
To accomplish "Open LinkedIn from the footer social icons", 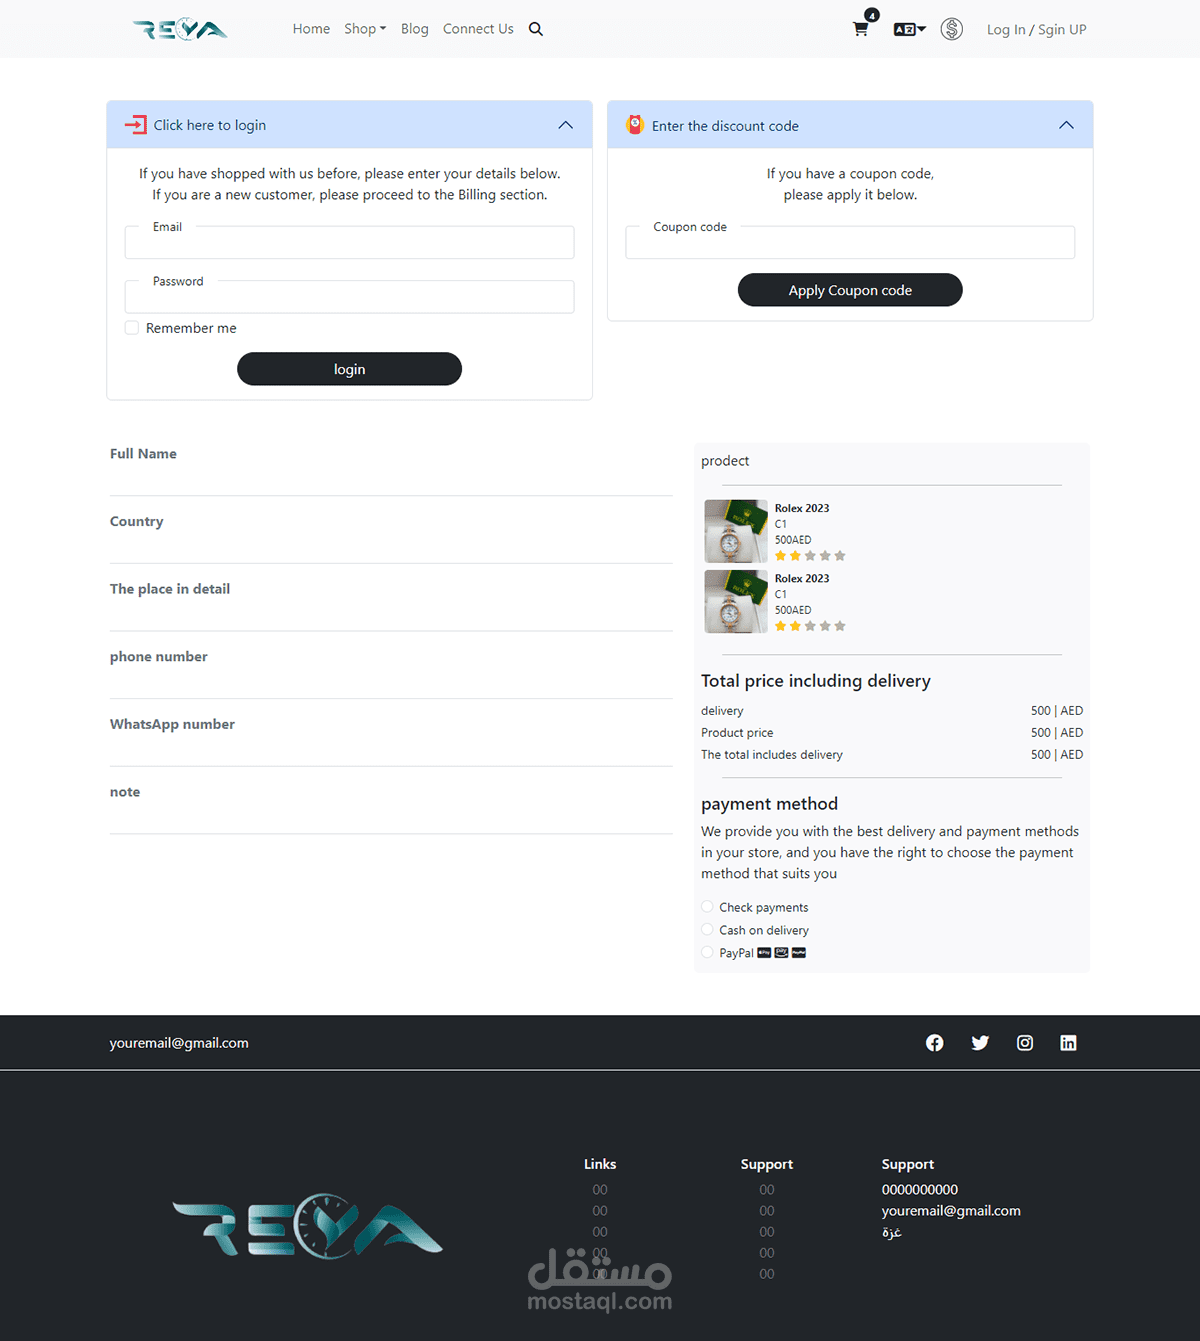I will [x=1068, y=1042].
